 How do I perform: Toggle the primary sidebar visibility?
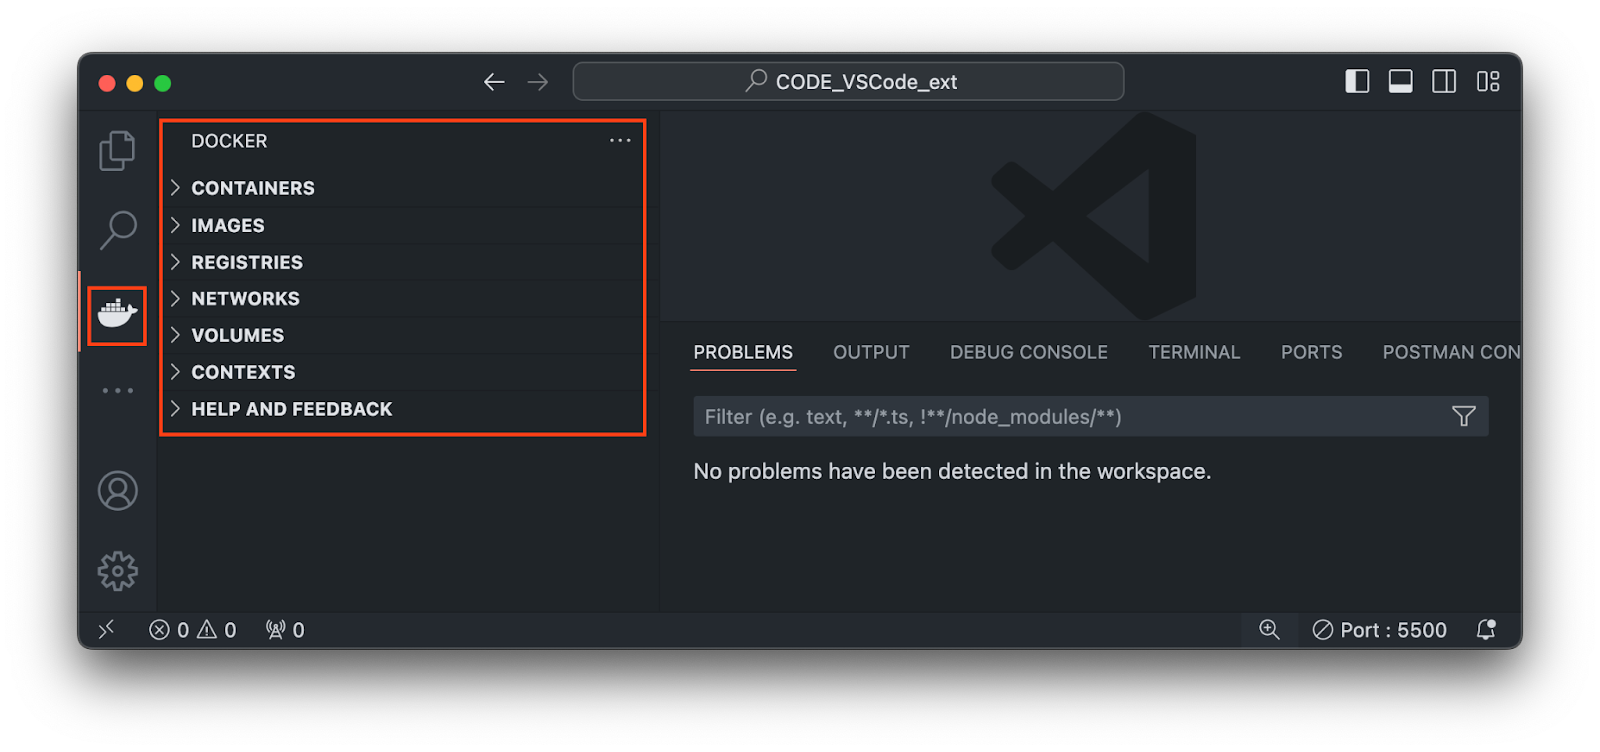click(1357, 81)
